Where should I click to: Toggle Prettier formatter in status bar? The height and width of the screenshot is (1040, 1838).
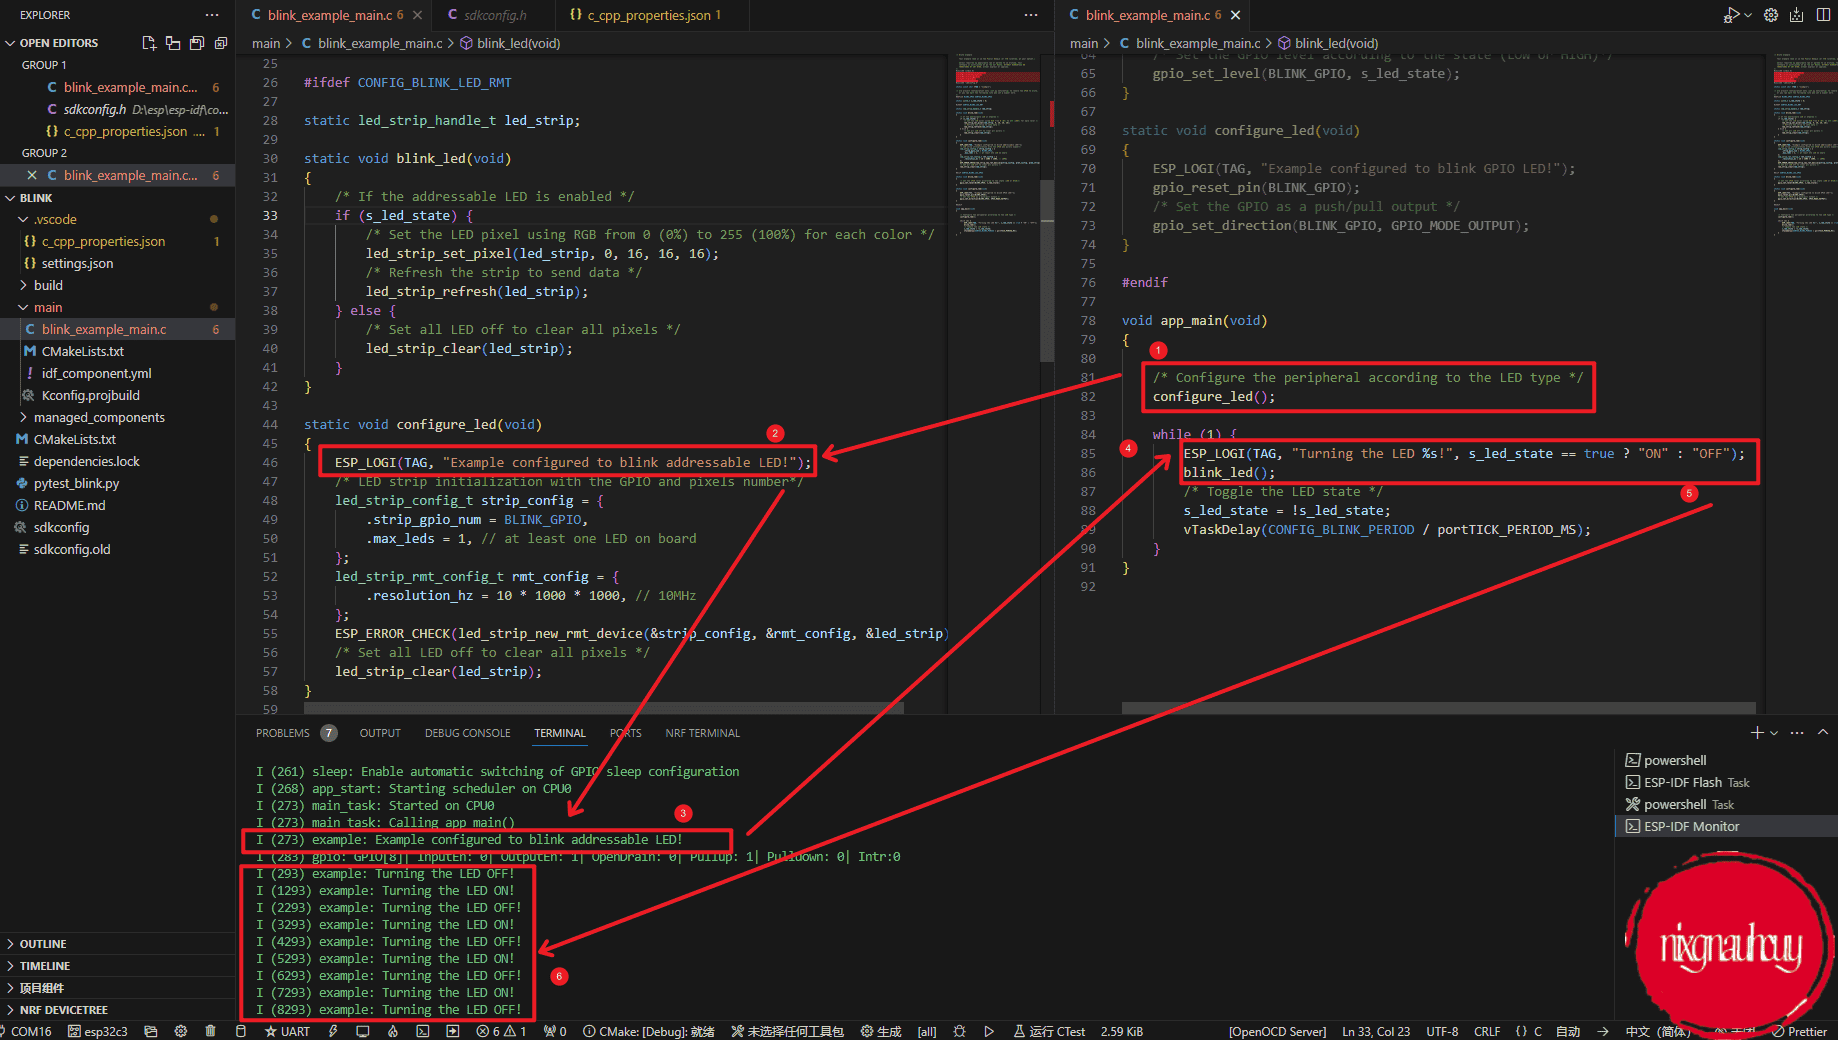tap(1800, 1031)
